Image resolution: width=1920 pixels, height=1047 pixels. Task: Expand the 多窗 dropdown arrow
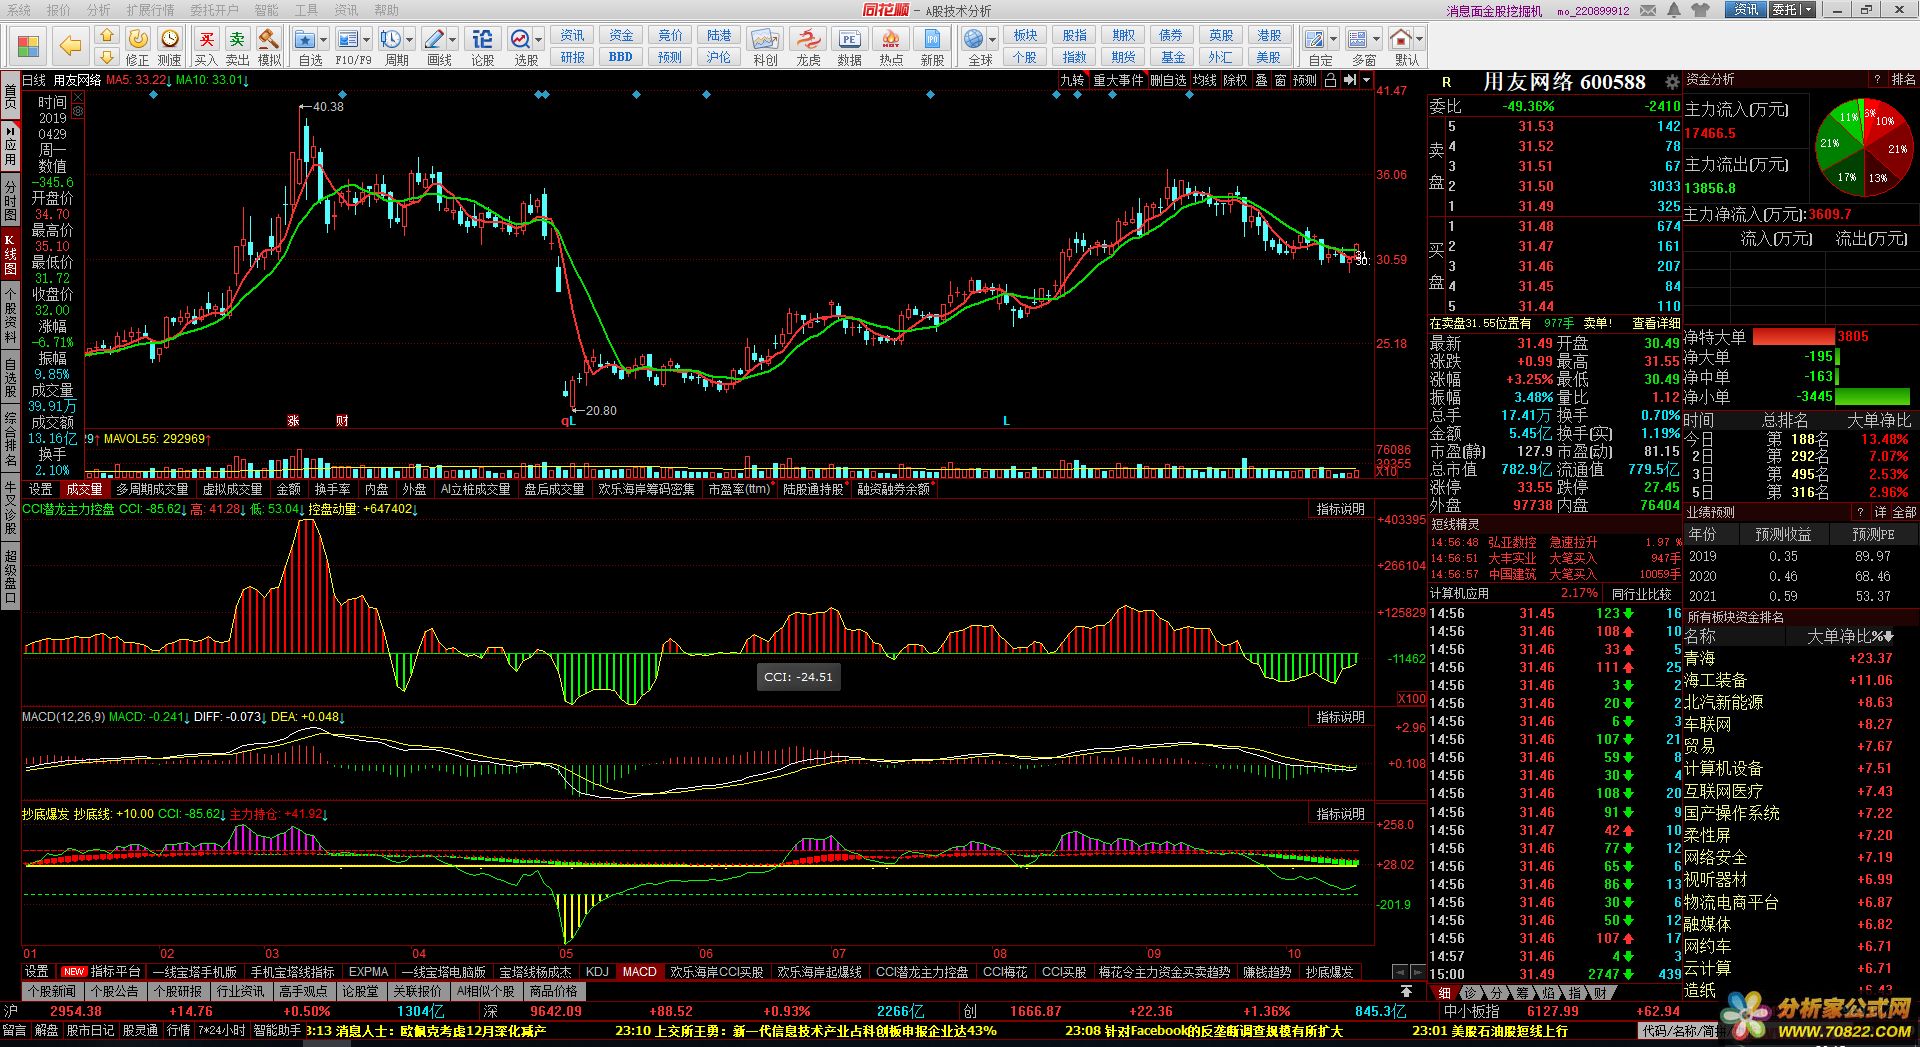pos(1376,40)
